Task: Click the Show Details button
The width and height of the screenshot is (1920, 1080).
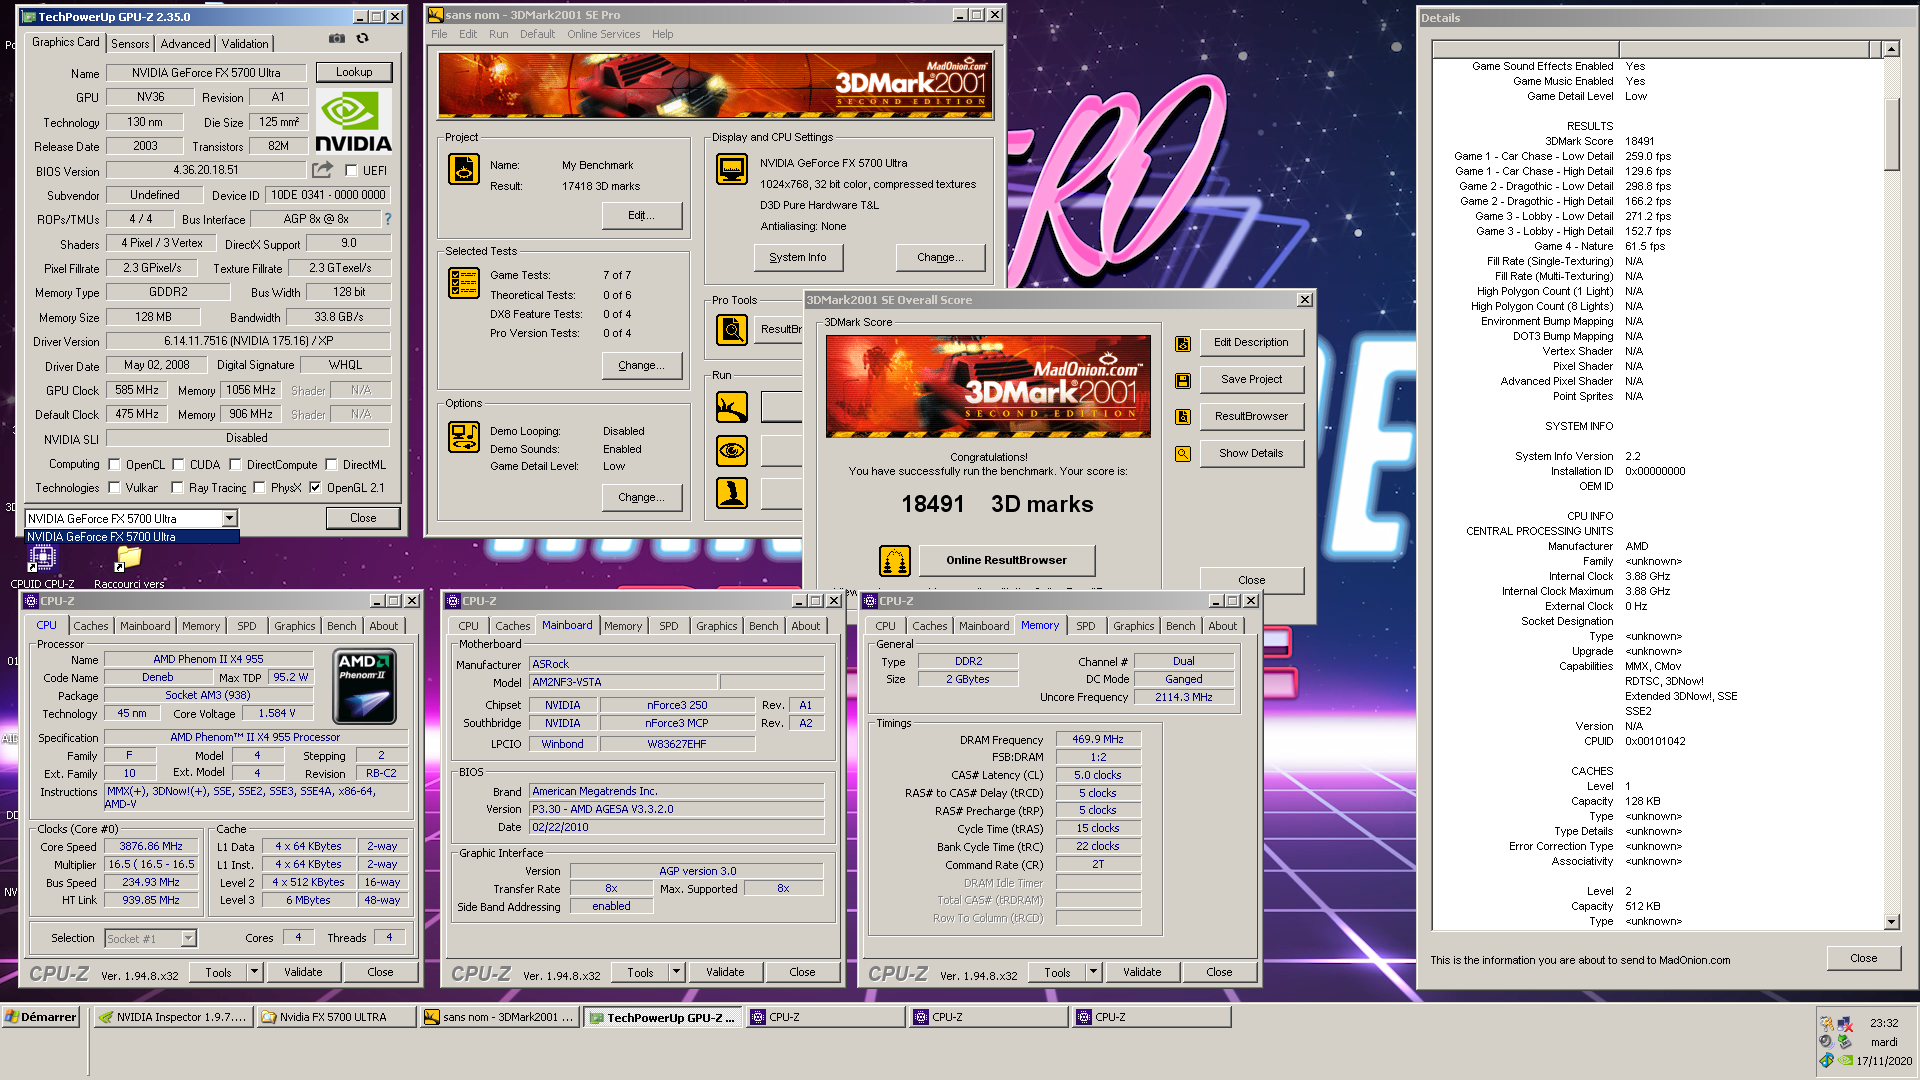Action: 1250,453
